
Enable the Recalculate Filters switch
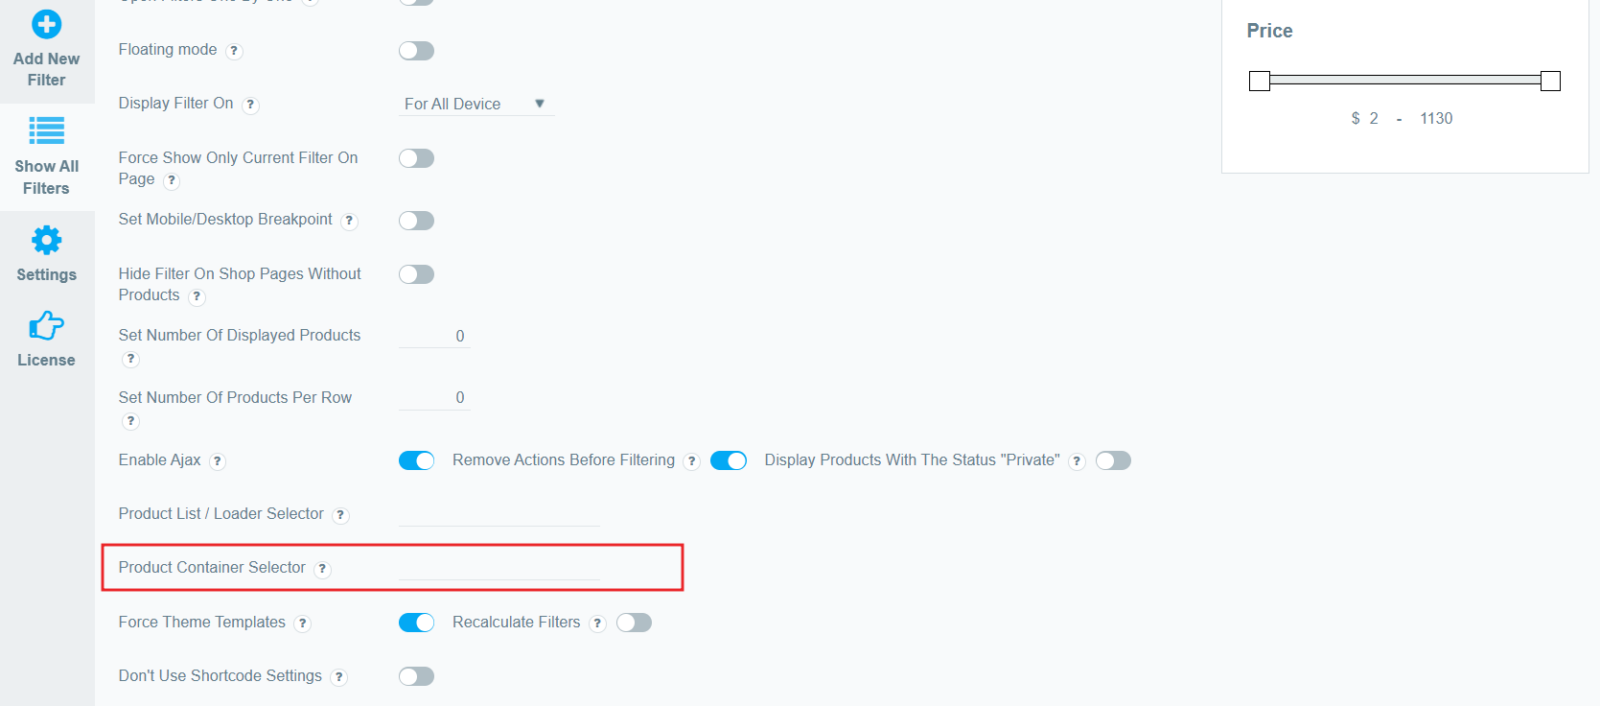[634, 622]
